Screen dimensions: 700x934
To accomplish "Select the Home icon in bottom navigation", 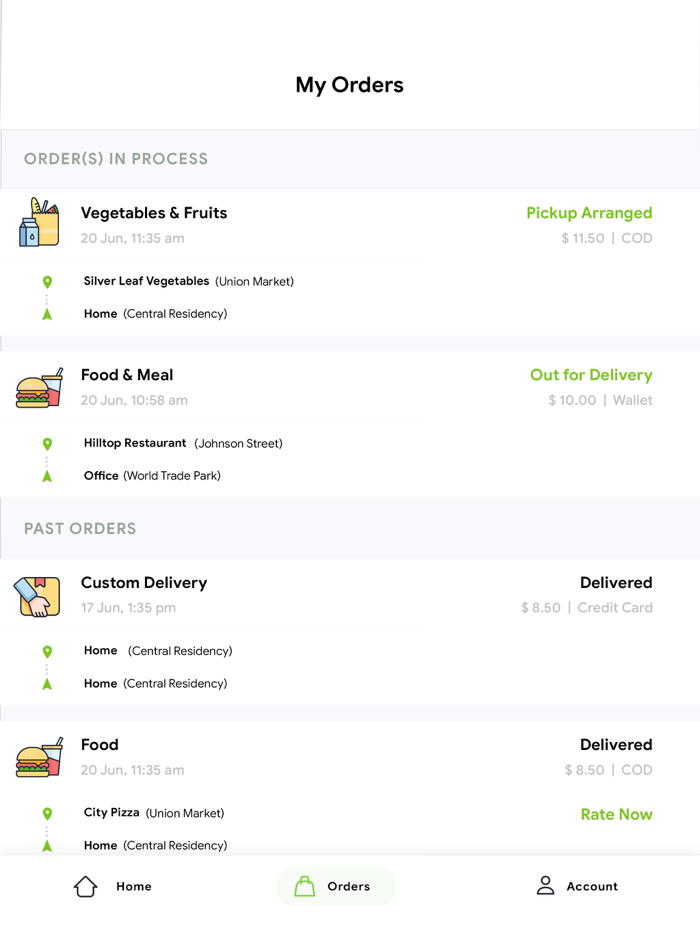I will 85,886.
